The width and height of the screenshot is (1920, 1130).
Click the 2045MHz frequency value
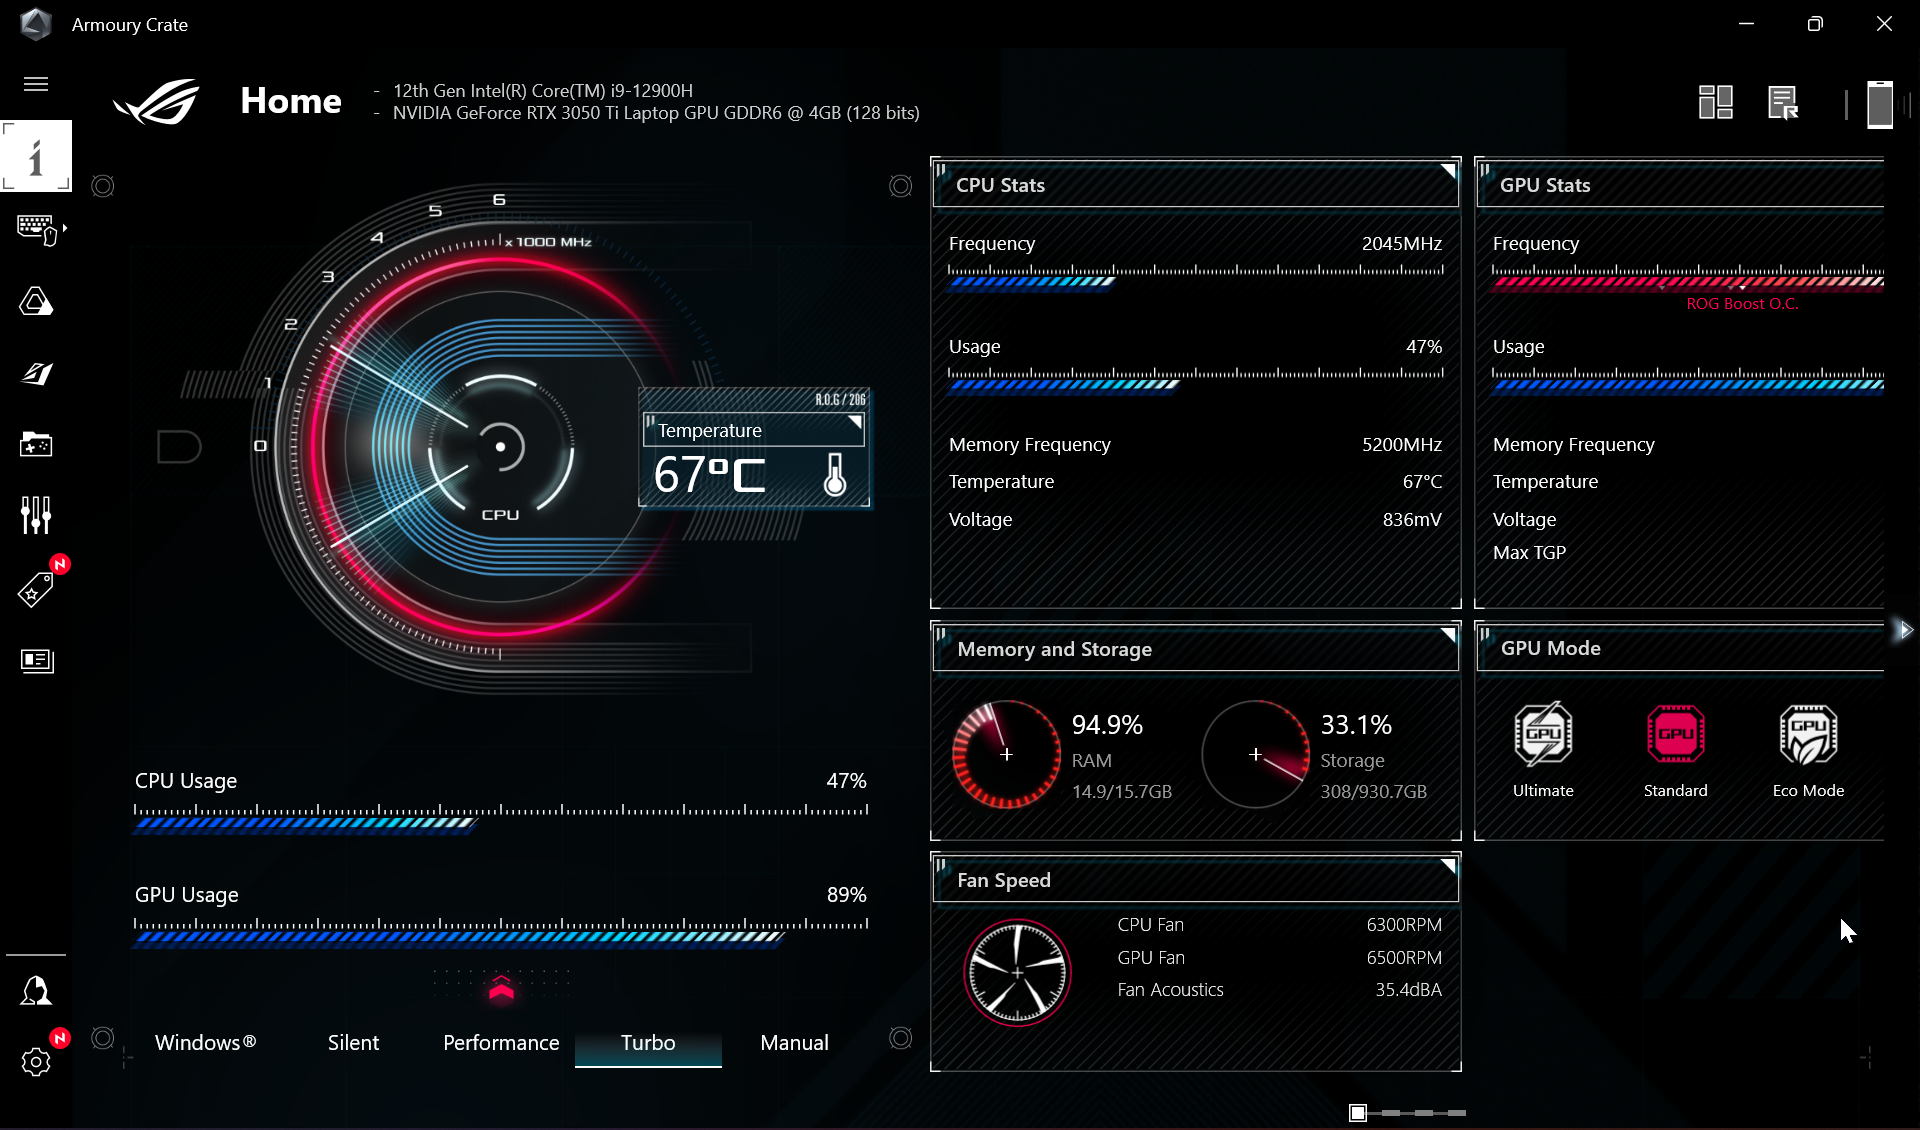[1402, 244]
